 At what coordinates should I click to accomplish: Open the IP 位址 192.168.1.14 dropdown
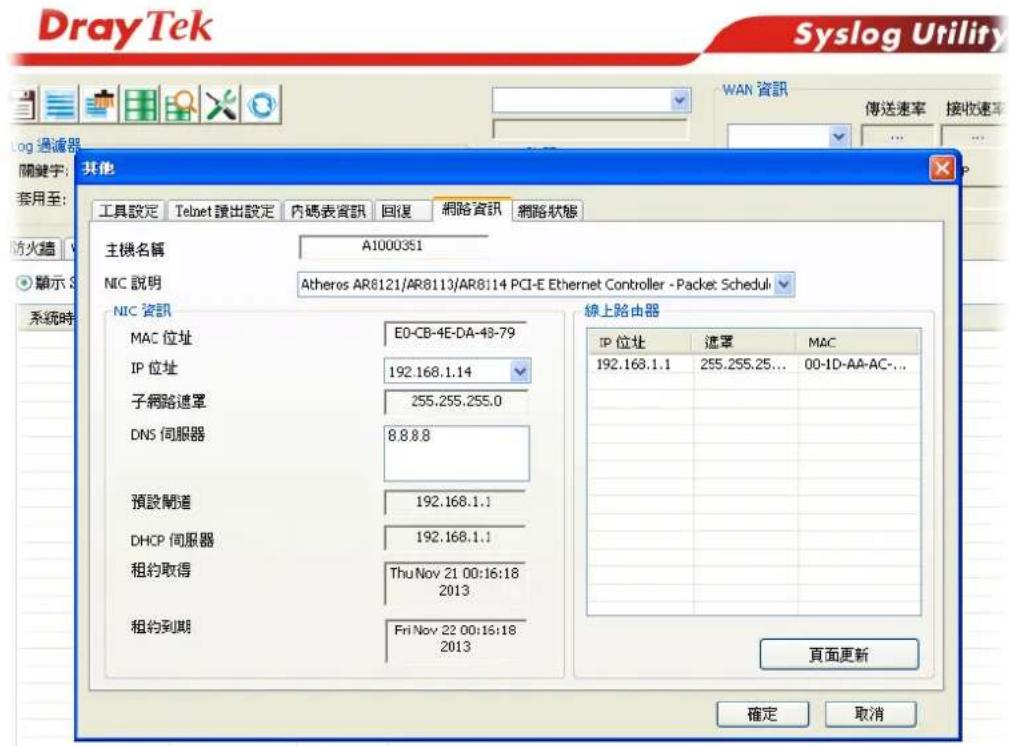point(520,371)
